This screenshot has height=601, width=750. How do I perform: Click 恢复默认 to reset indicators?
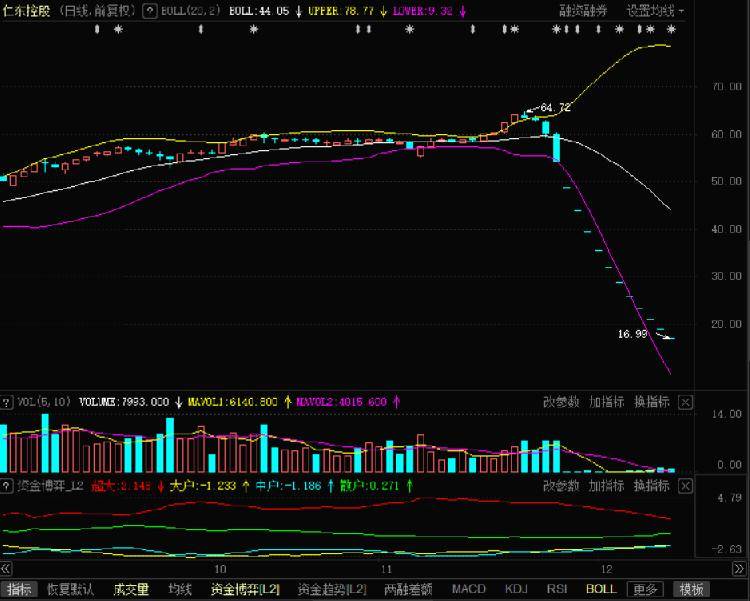(x=69, y=590)
